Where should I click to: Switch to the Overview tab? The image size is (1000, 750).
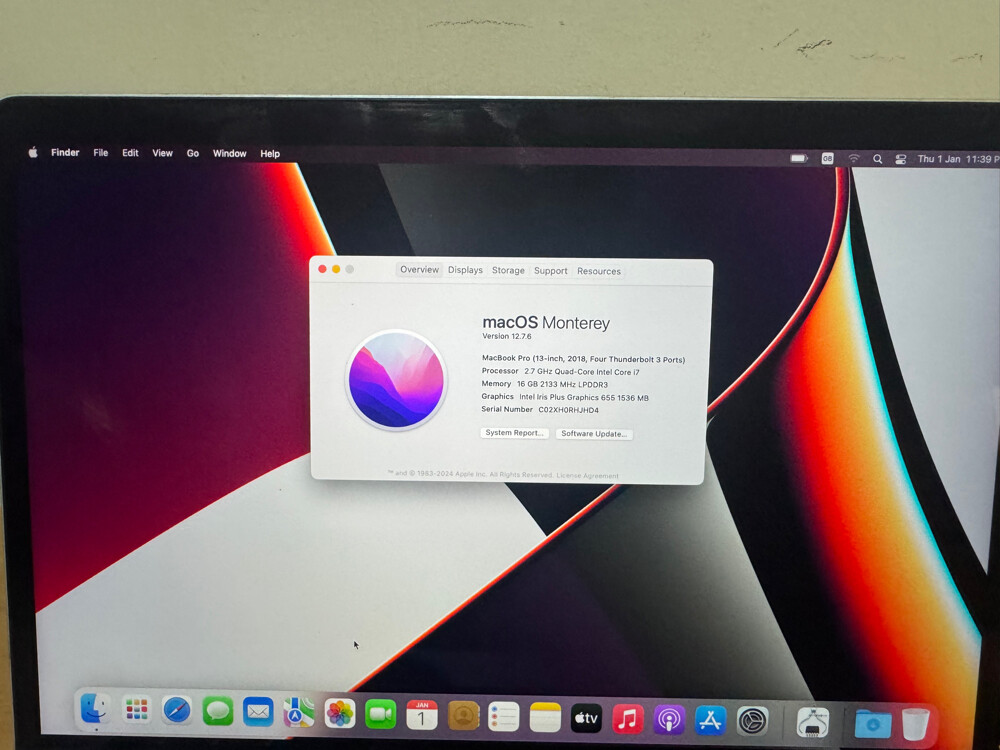(420, 270)
